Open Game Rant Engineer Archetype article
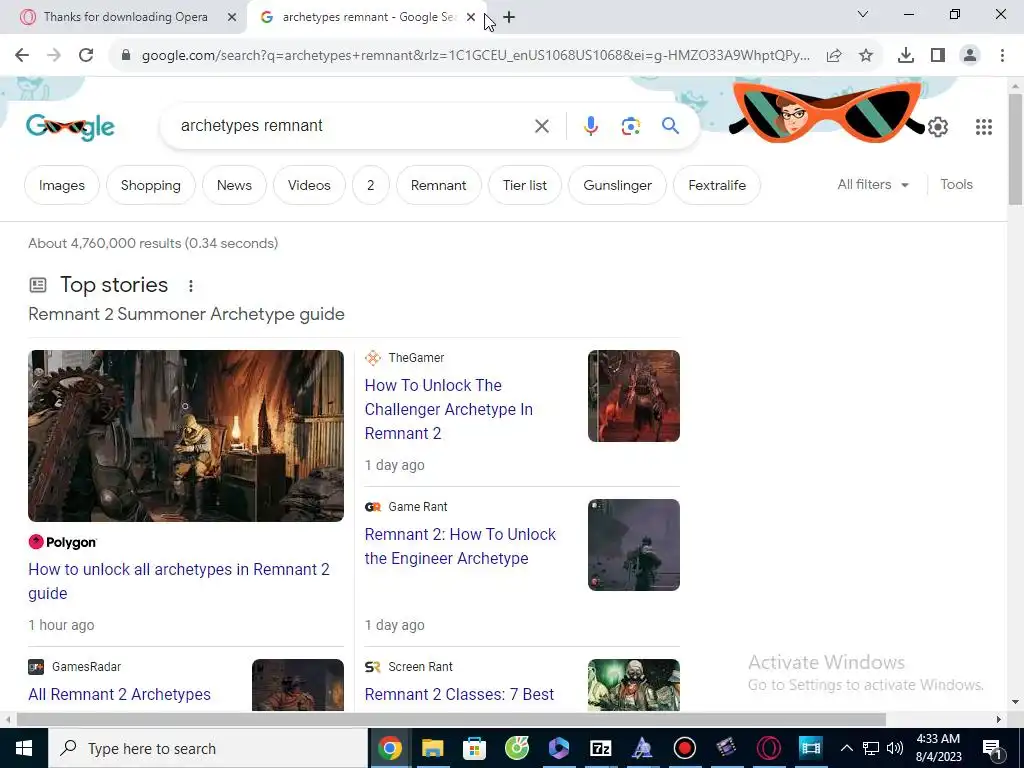Image resolution: width=1024 pixels, height=768 pixels. pyautogui.click(x=460, y=547)
